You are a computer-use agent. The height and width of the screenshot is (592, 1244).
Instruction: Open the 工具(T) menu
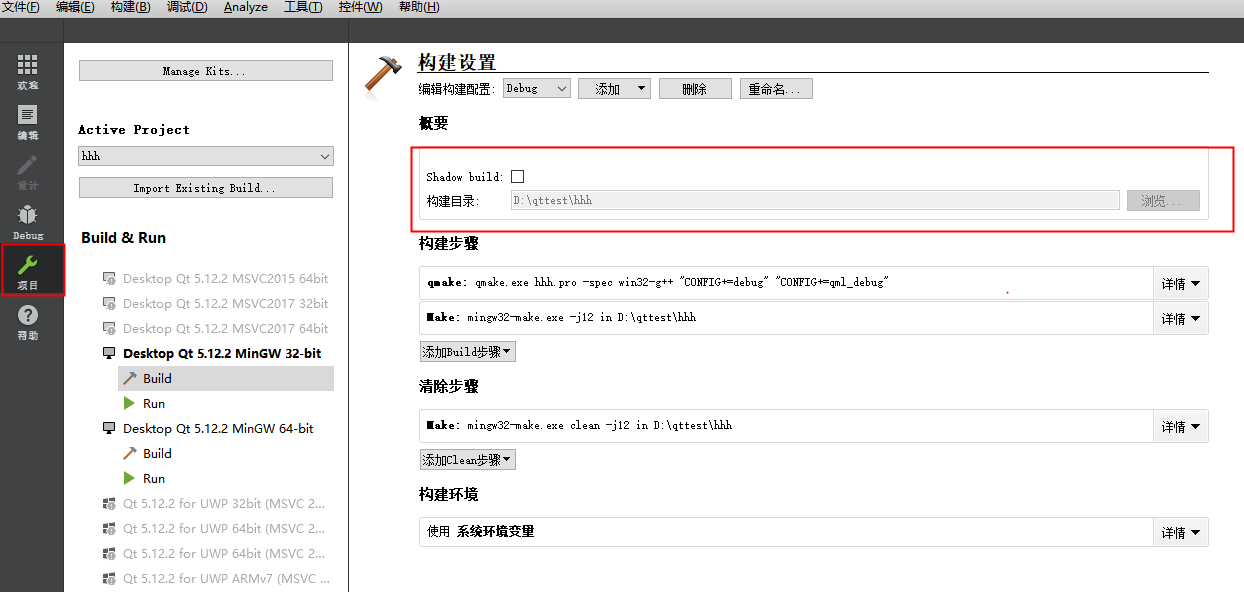[x=303, y=7]
